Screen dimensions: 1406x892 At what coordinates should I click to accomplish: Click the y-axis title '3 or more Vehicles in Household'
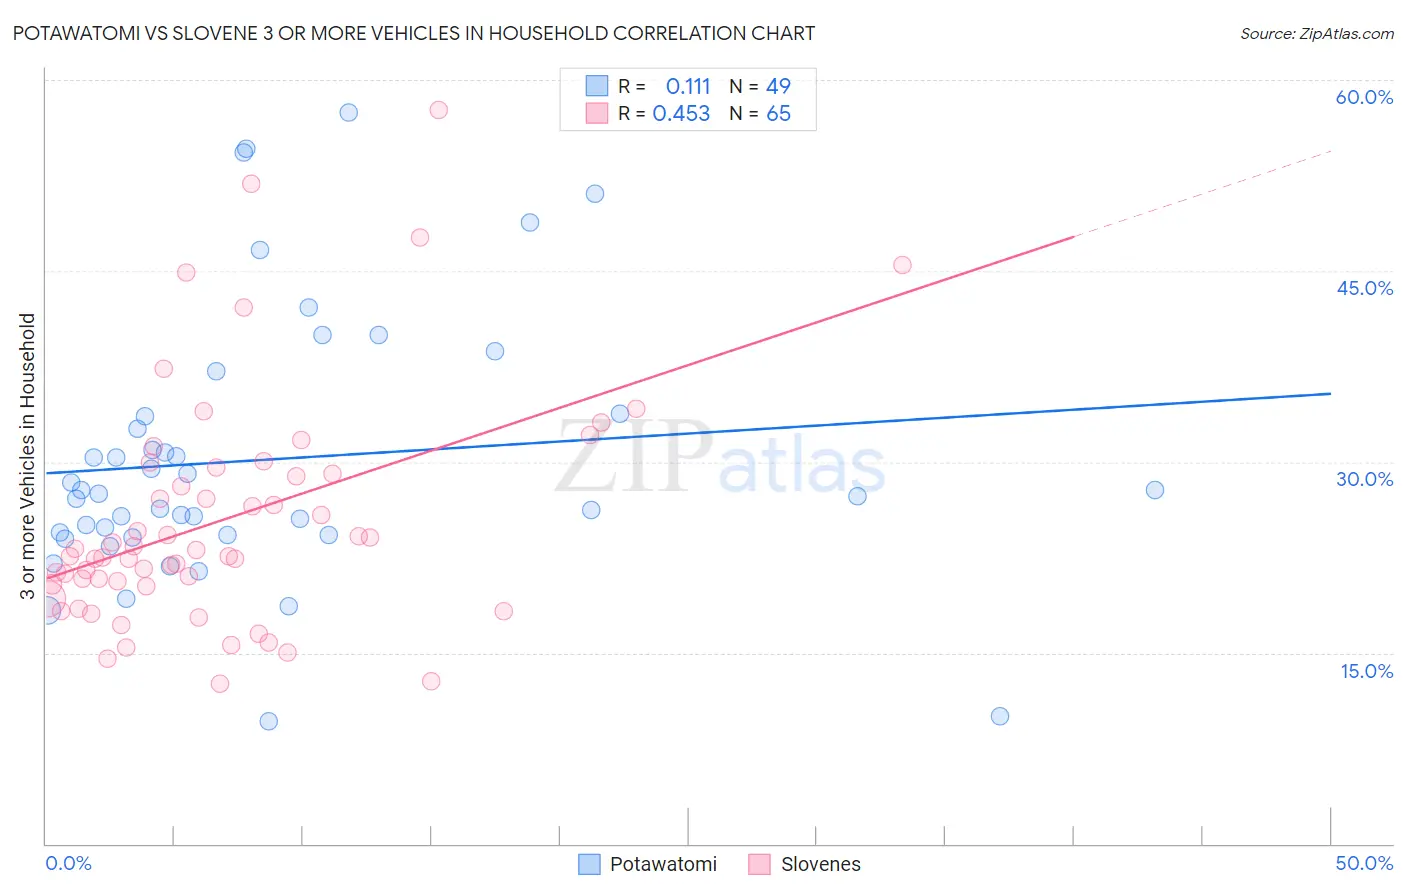click(28, 456)
